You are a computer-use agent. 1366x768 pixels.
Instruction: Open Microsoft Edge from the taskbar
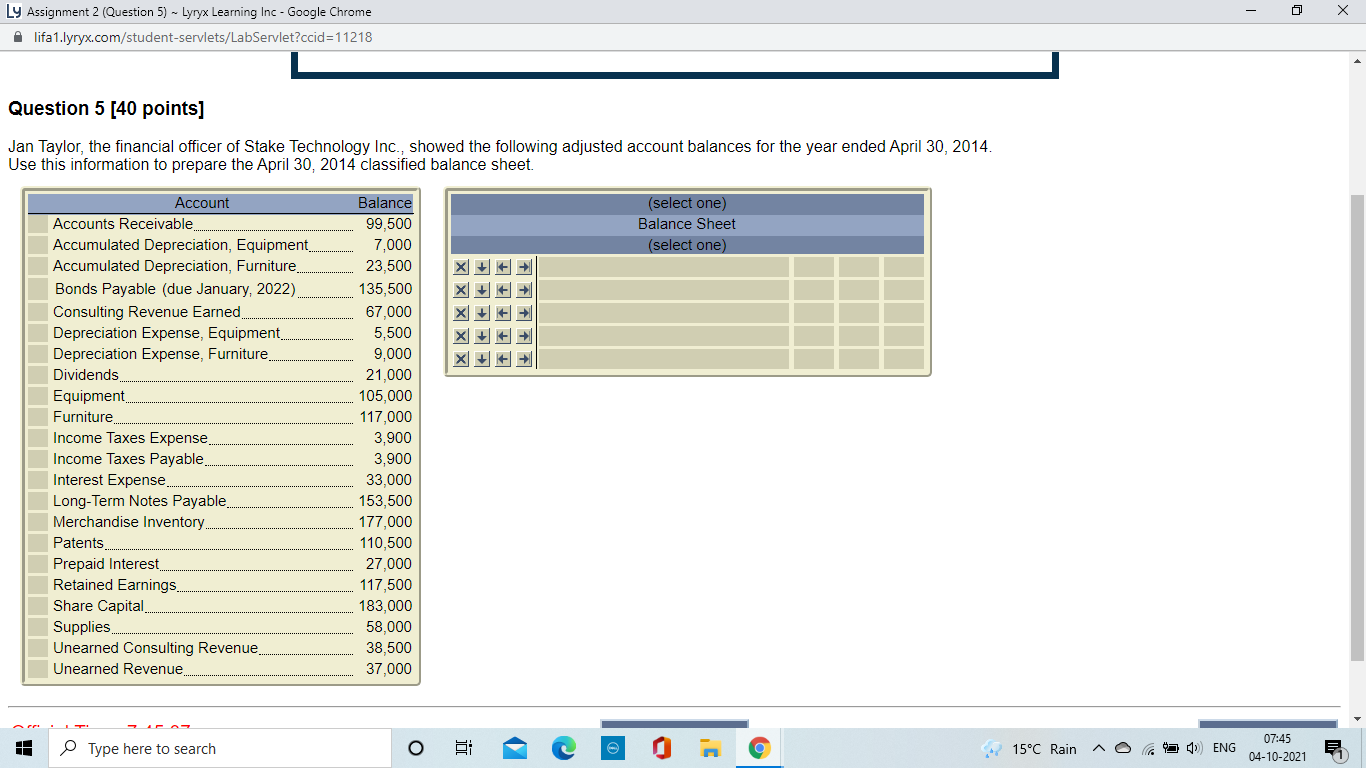click(563, 747)
